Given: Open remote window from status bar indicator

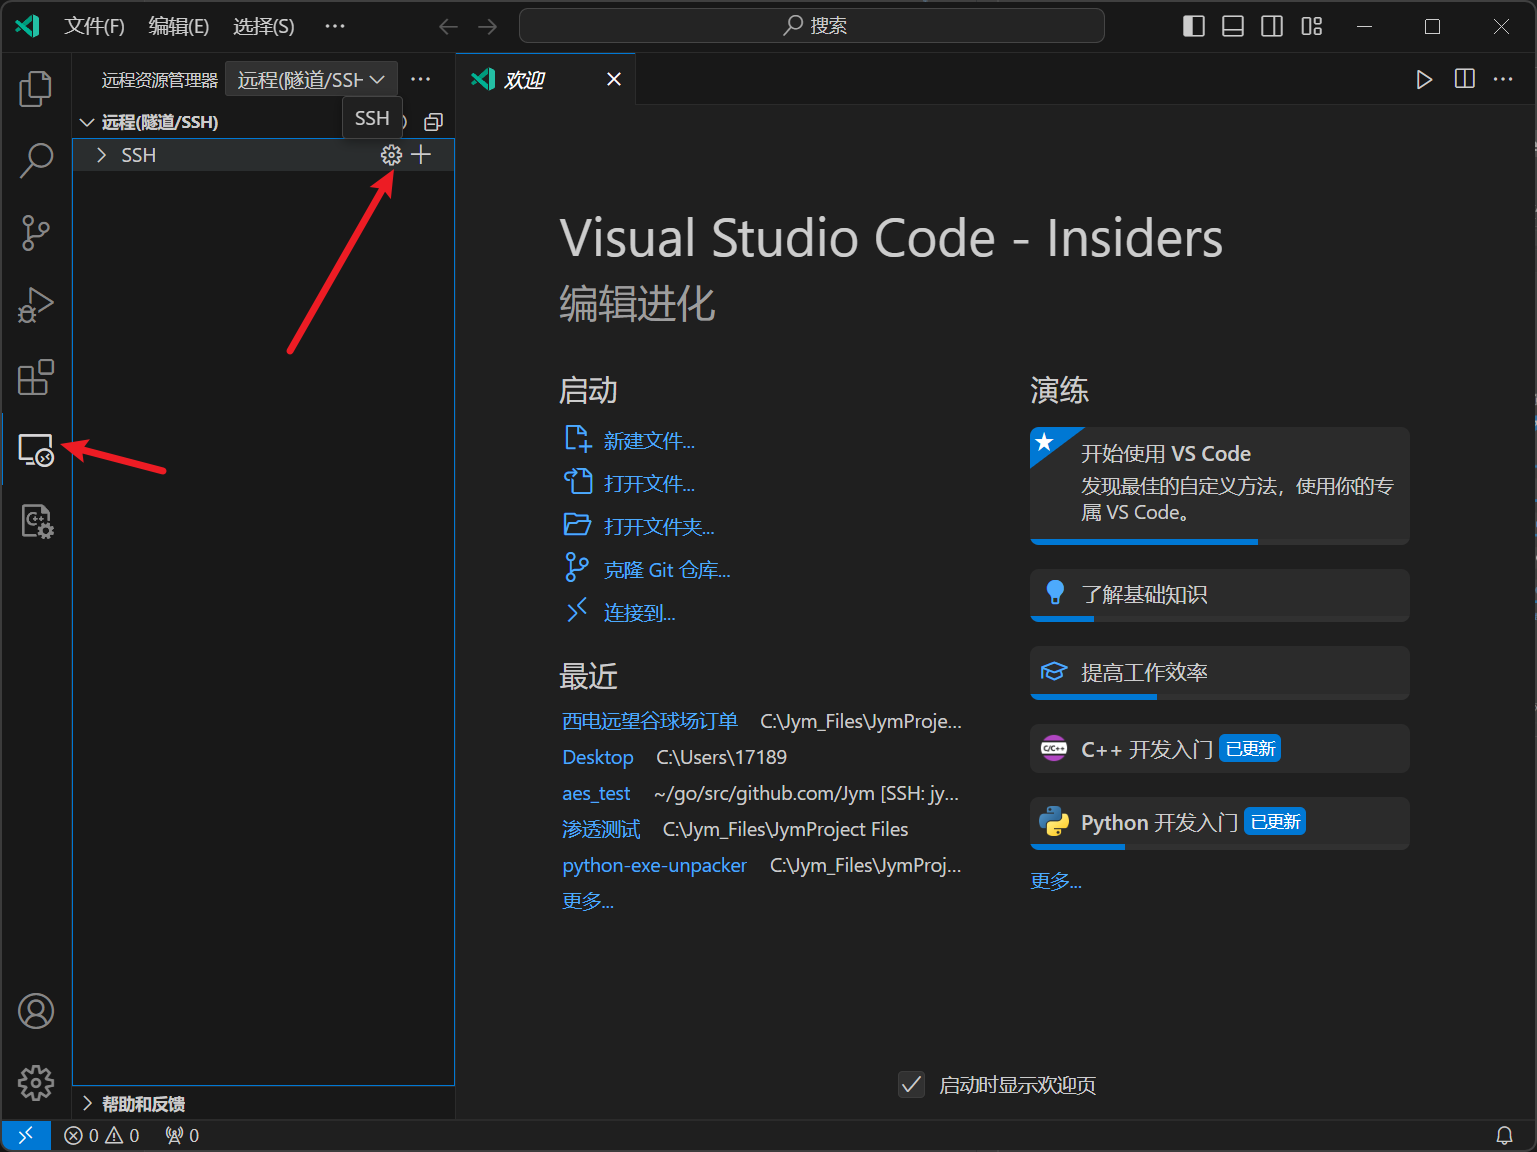Looking at the screenshot, I should [x=26, y=1135].
